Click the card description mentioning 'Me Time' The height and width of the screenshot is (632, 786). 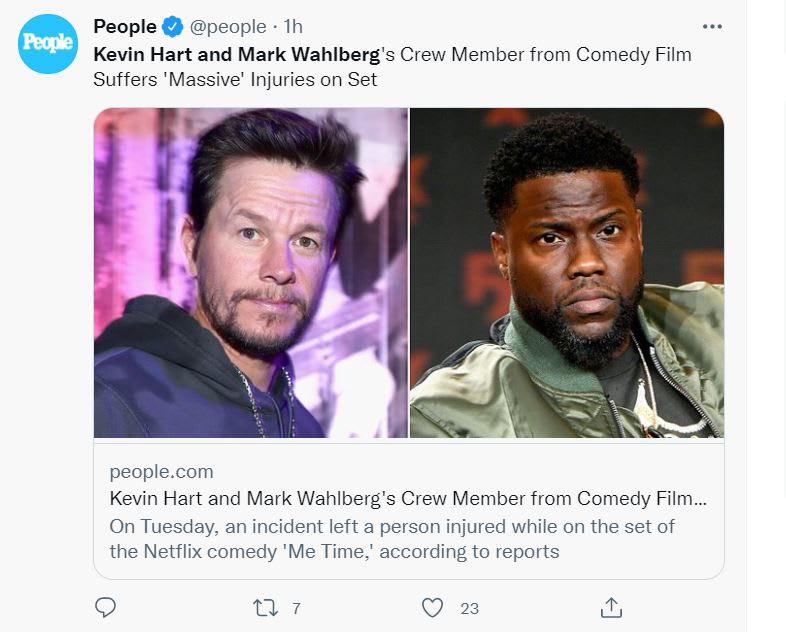(x=392, y=539)
